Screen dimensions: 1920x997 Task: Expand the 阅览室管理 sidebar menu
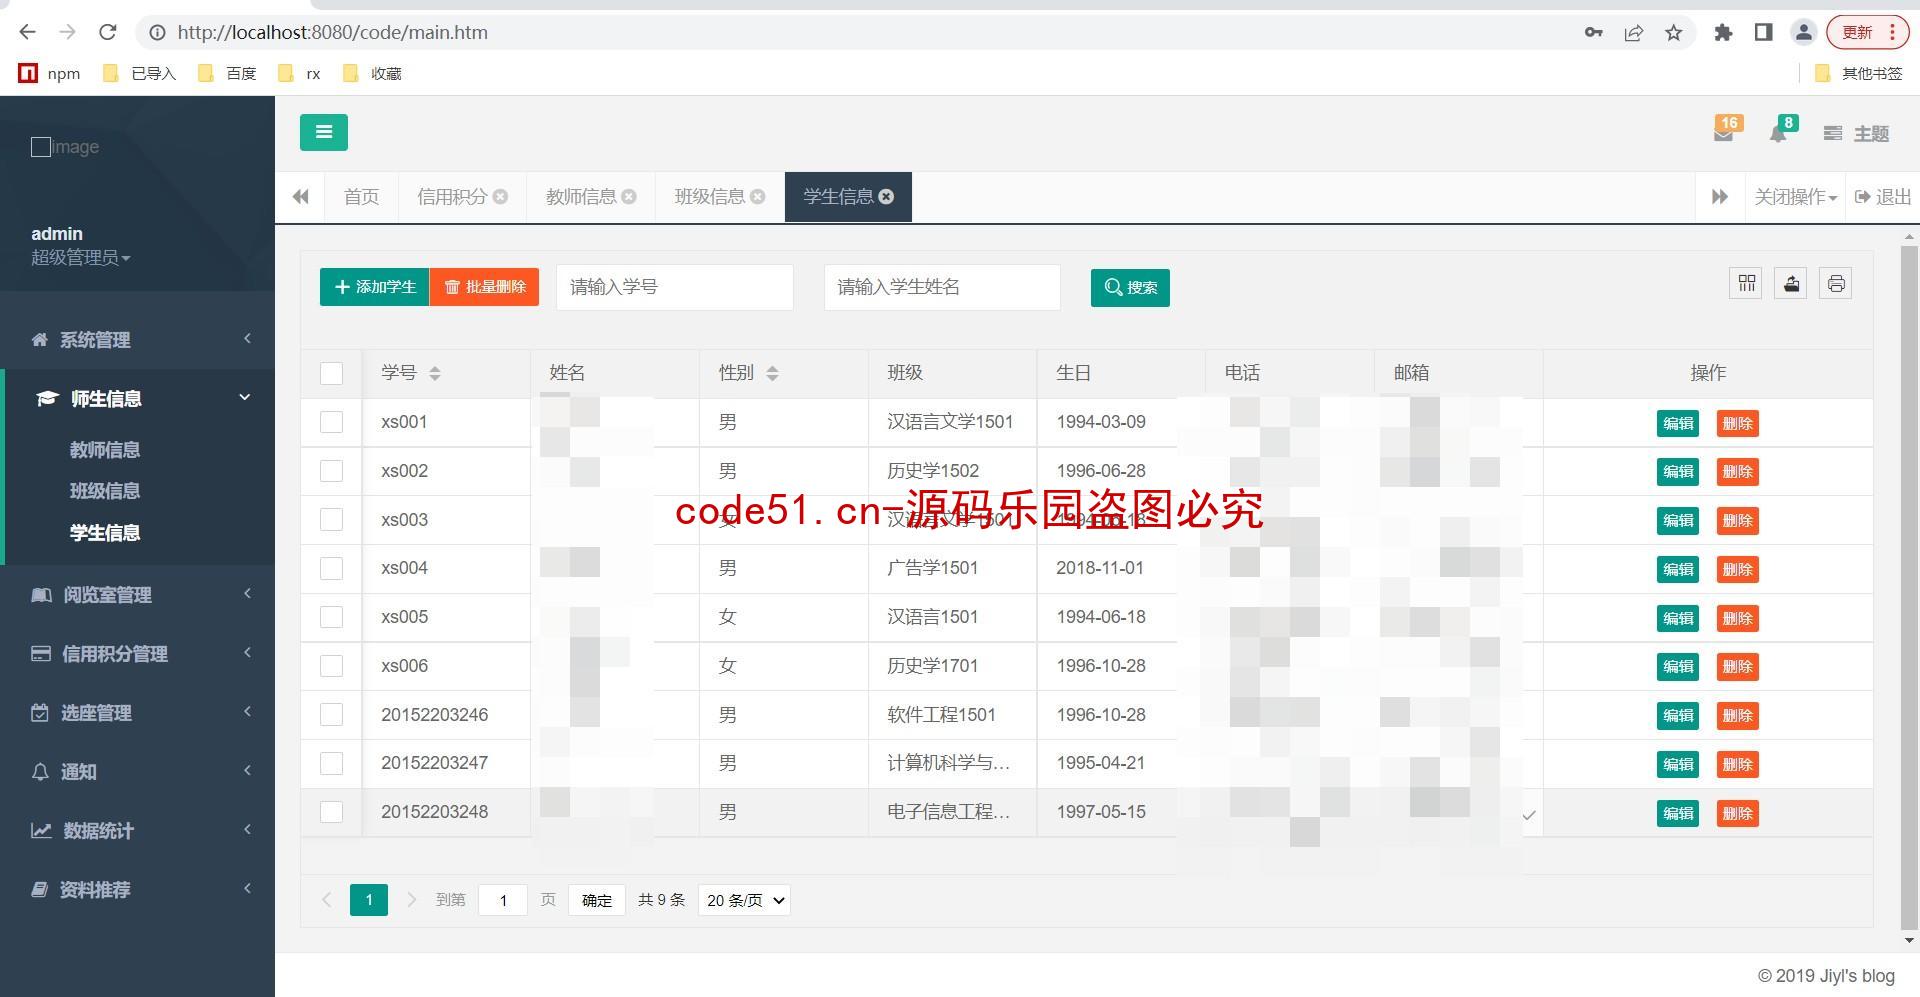pos(138,595)
